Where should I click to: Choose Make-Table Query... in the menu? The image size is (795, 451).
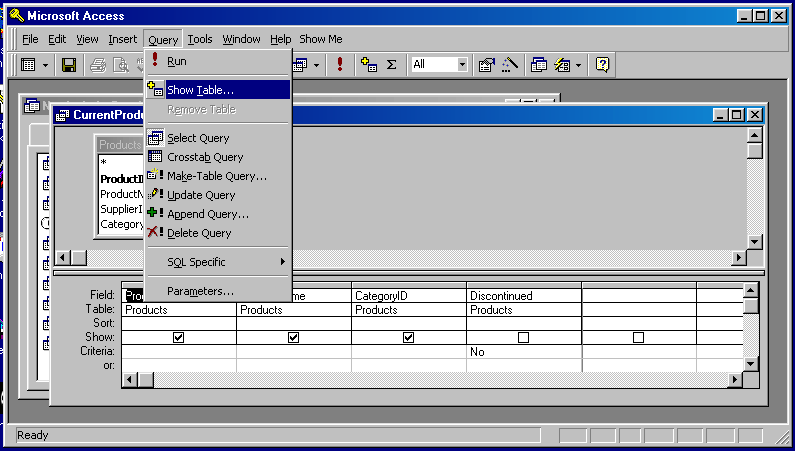(218, 176)
